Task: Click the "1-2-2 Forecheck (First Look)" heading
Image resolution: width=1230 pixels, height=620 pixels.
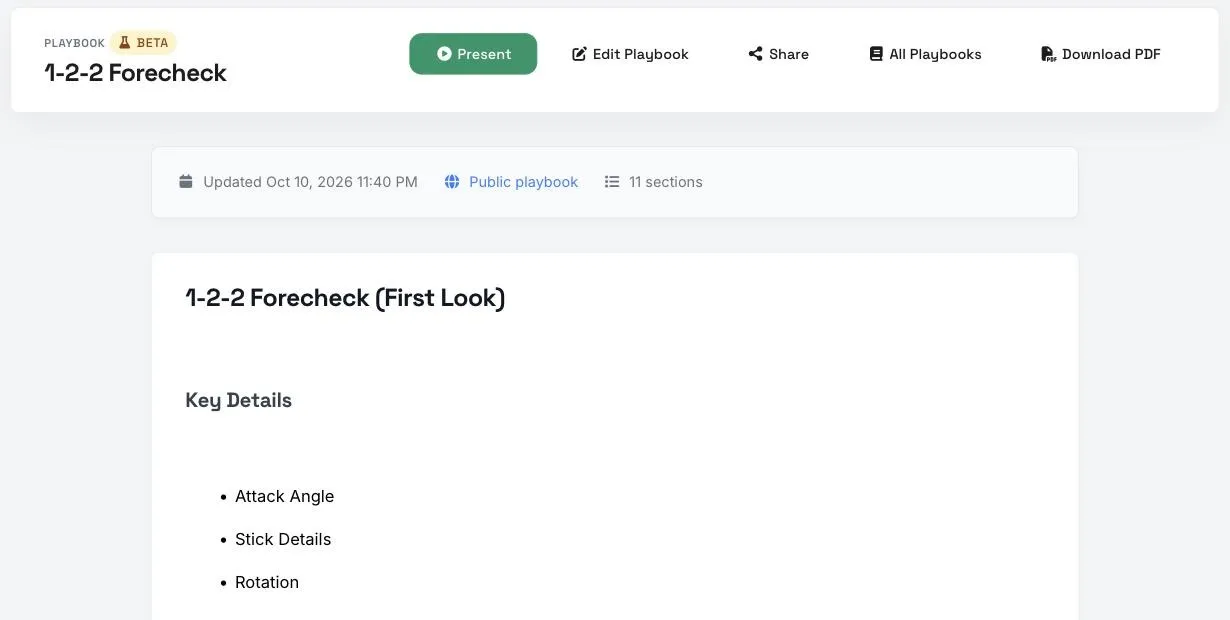Action: tap(345, 298)
